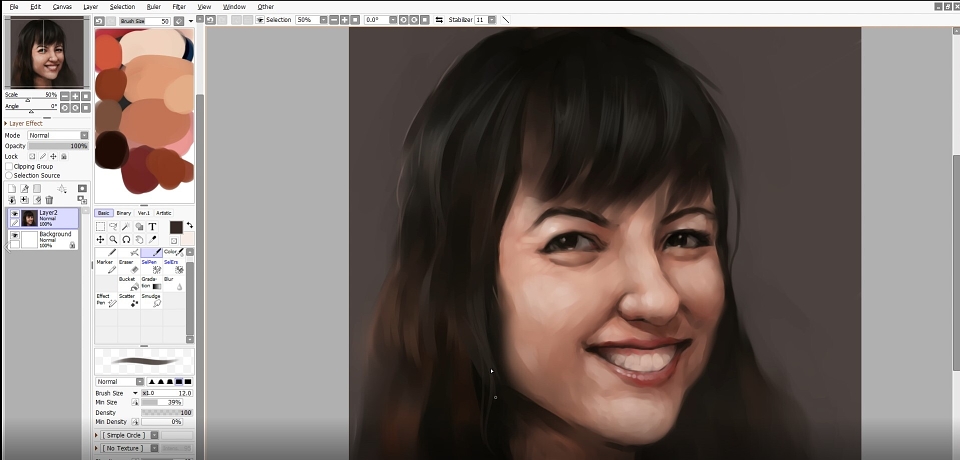Select the eyedropper color picker tool
The image size is (960, 460).
click(152, 239)
